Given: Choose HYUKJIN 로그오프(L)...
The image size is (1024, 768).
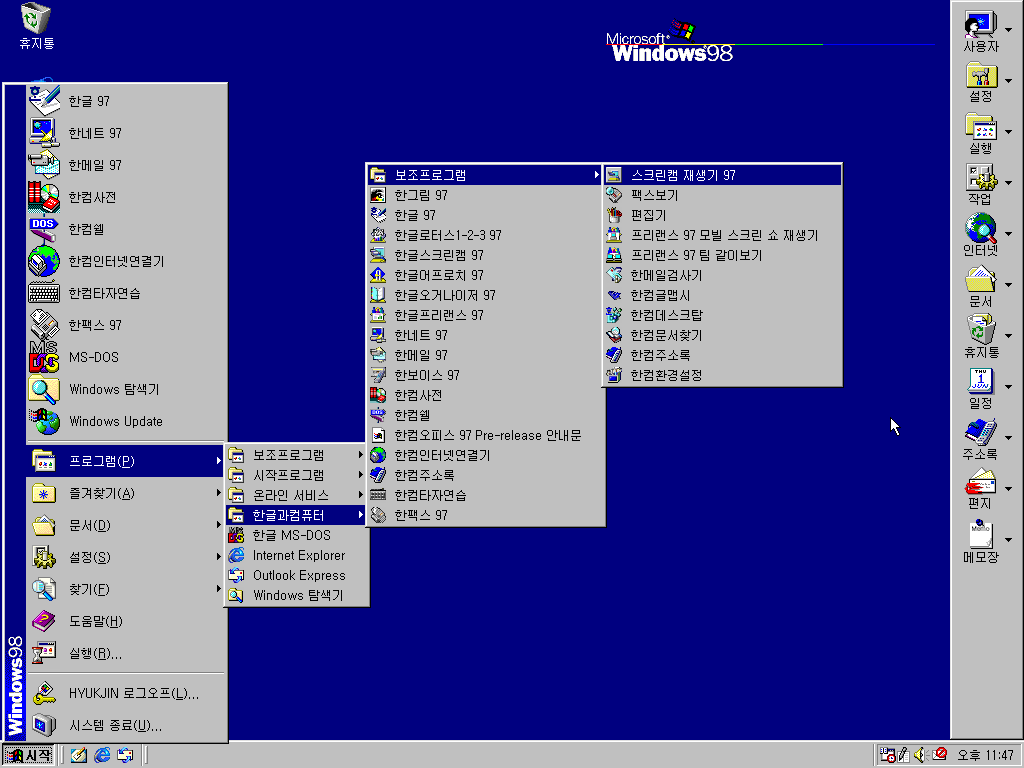Looking at the screenshot, I should [x=127, y=694].
